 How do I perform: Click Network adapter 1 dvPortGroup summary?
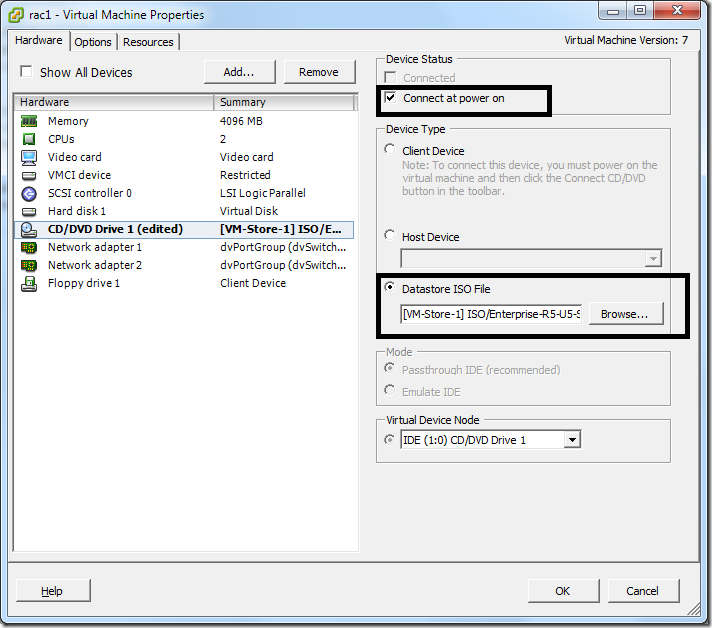[283, 247]
